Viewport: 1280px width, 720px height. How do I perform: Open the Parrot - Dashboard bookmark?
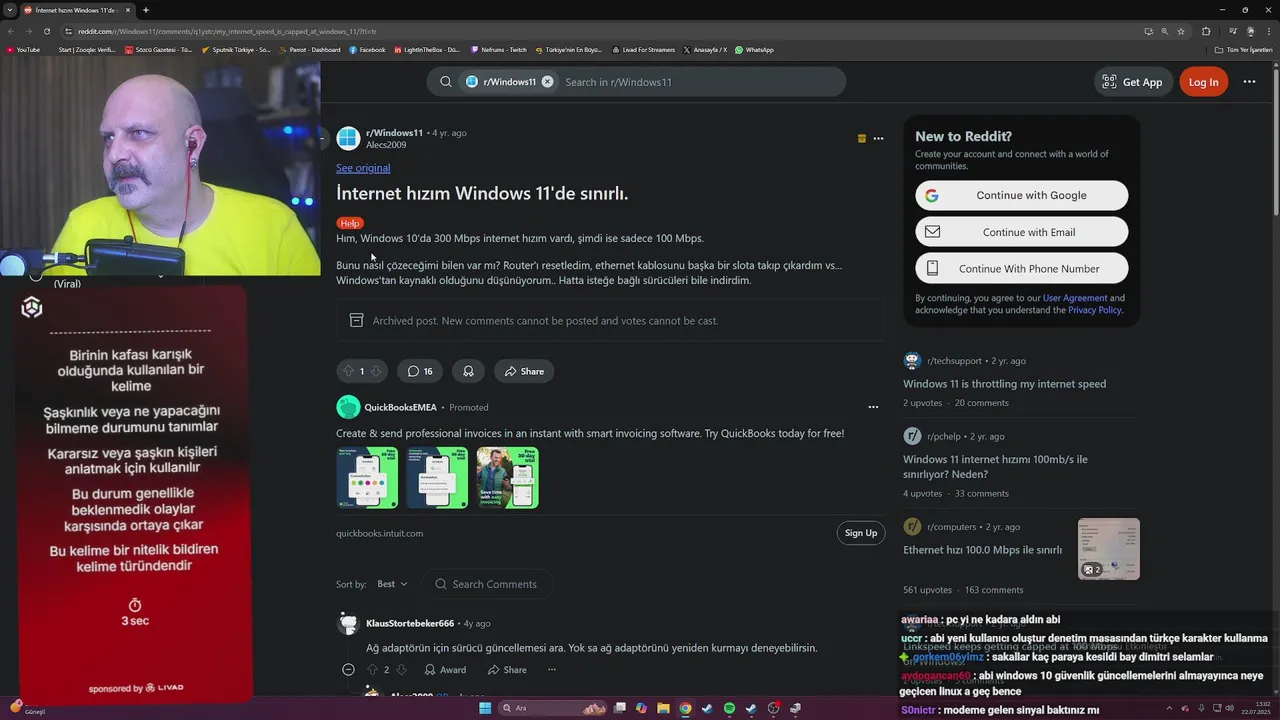pos(310,49)
